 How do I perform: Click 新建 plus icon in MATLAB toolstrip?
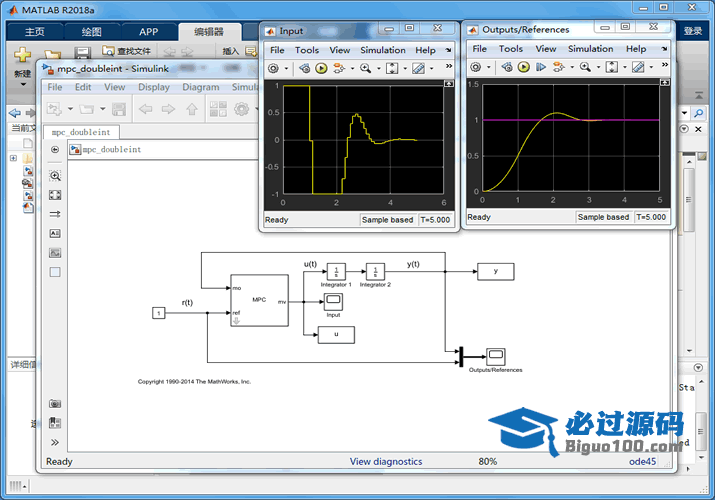22,55
